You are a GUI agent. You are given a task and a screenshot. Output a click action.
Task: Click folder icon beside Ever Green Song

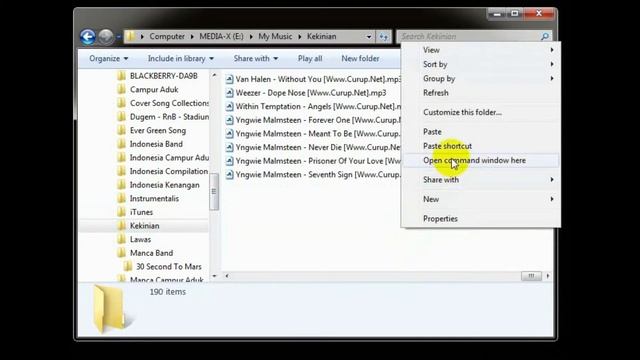point(121,130)
